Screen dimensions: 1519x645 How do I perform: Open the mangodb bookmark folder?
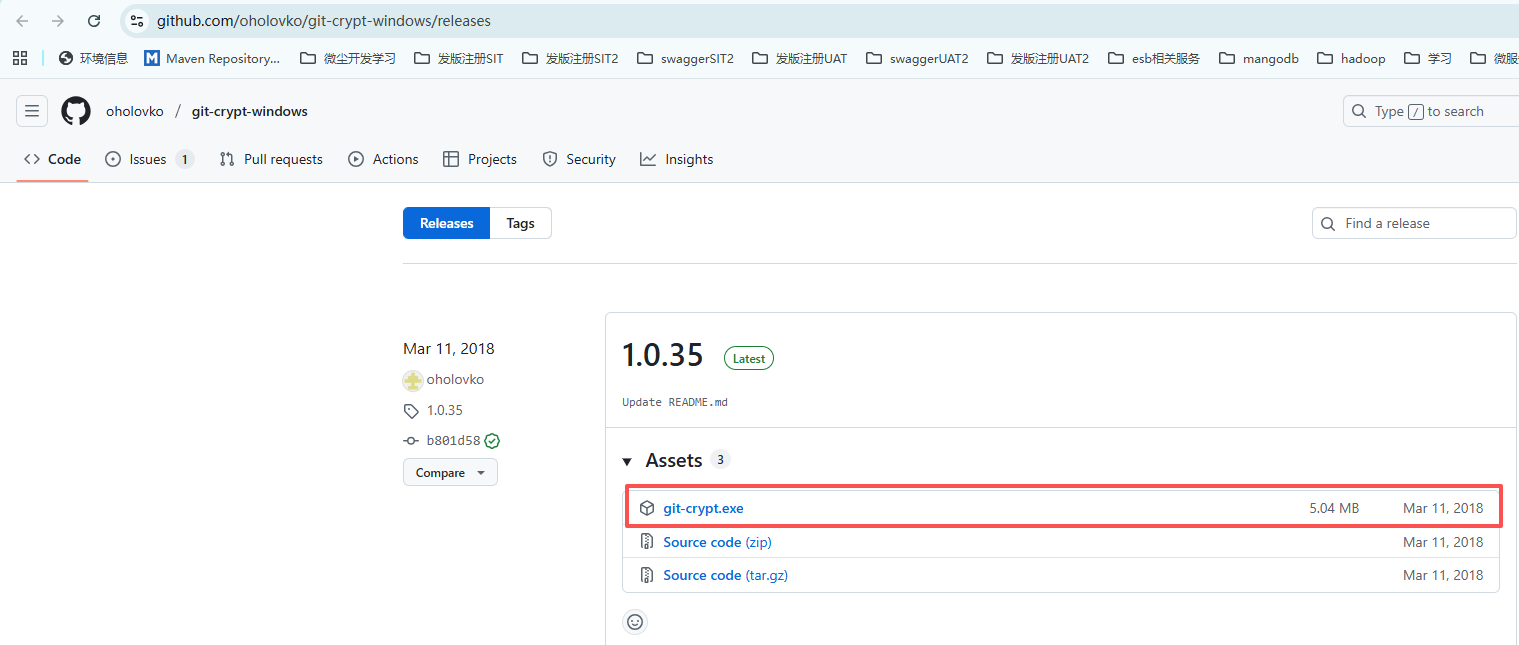pos(1258,58)
